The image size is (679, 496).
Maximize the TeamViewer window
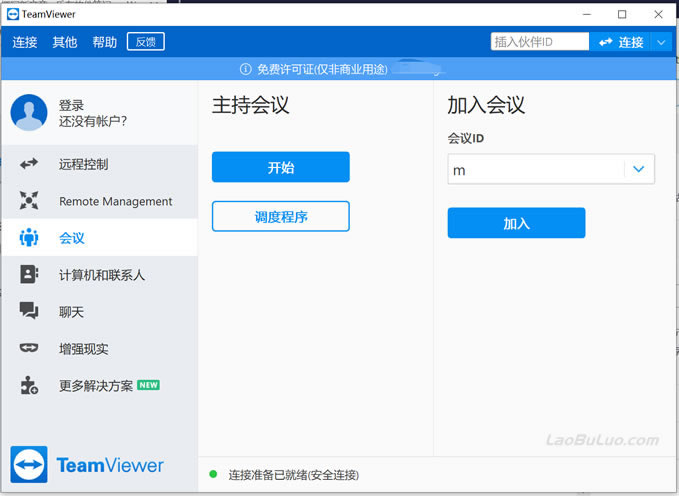coord(622,14)
